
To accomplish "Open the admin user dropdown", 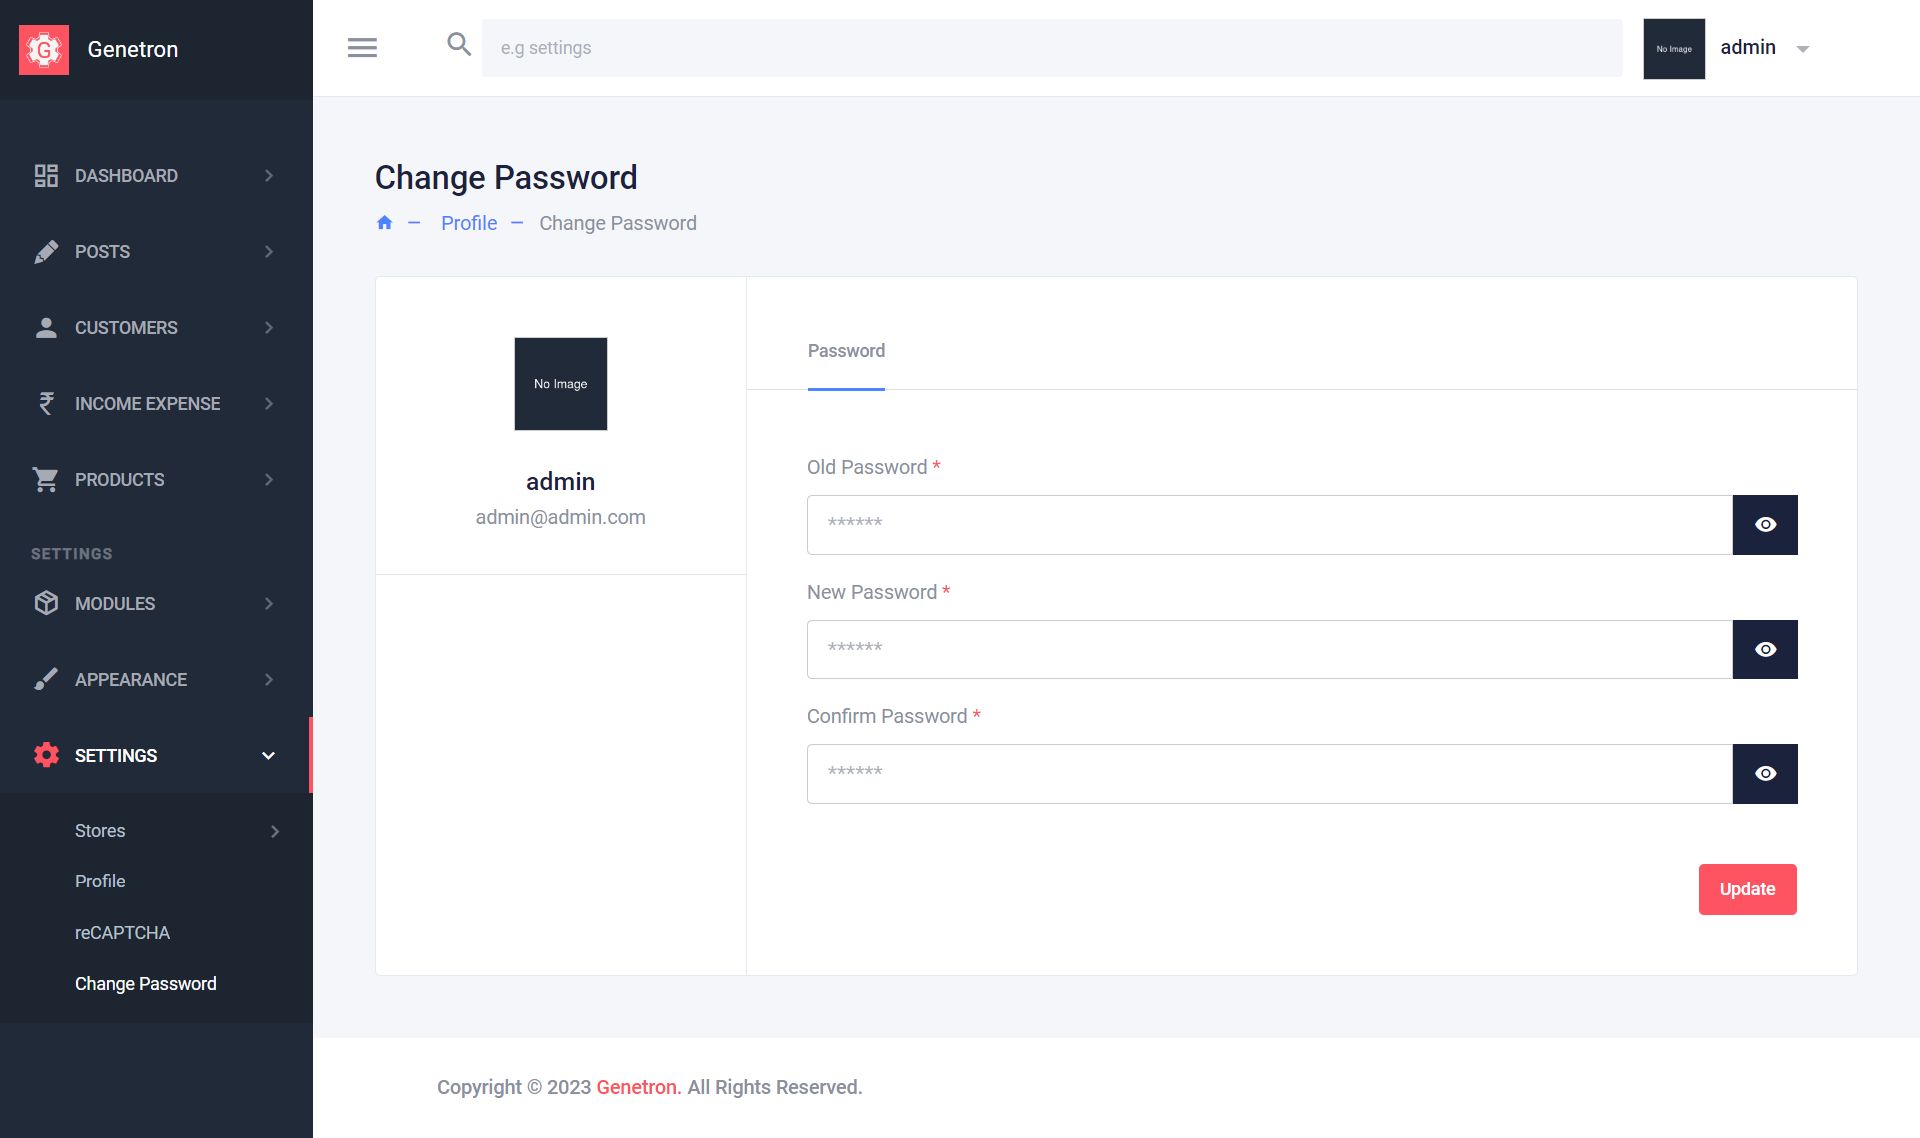I will (x=1803, y=49).
